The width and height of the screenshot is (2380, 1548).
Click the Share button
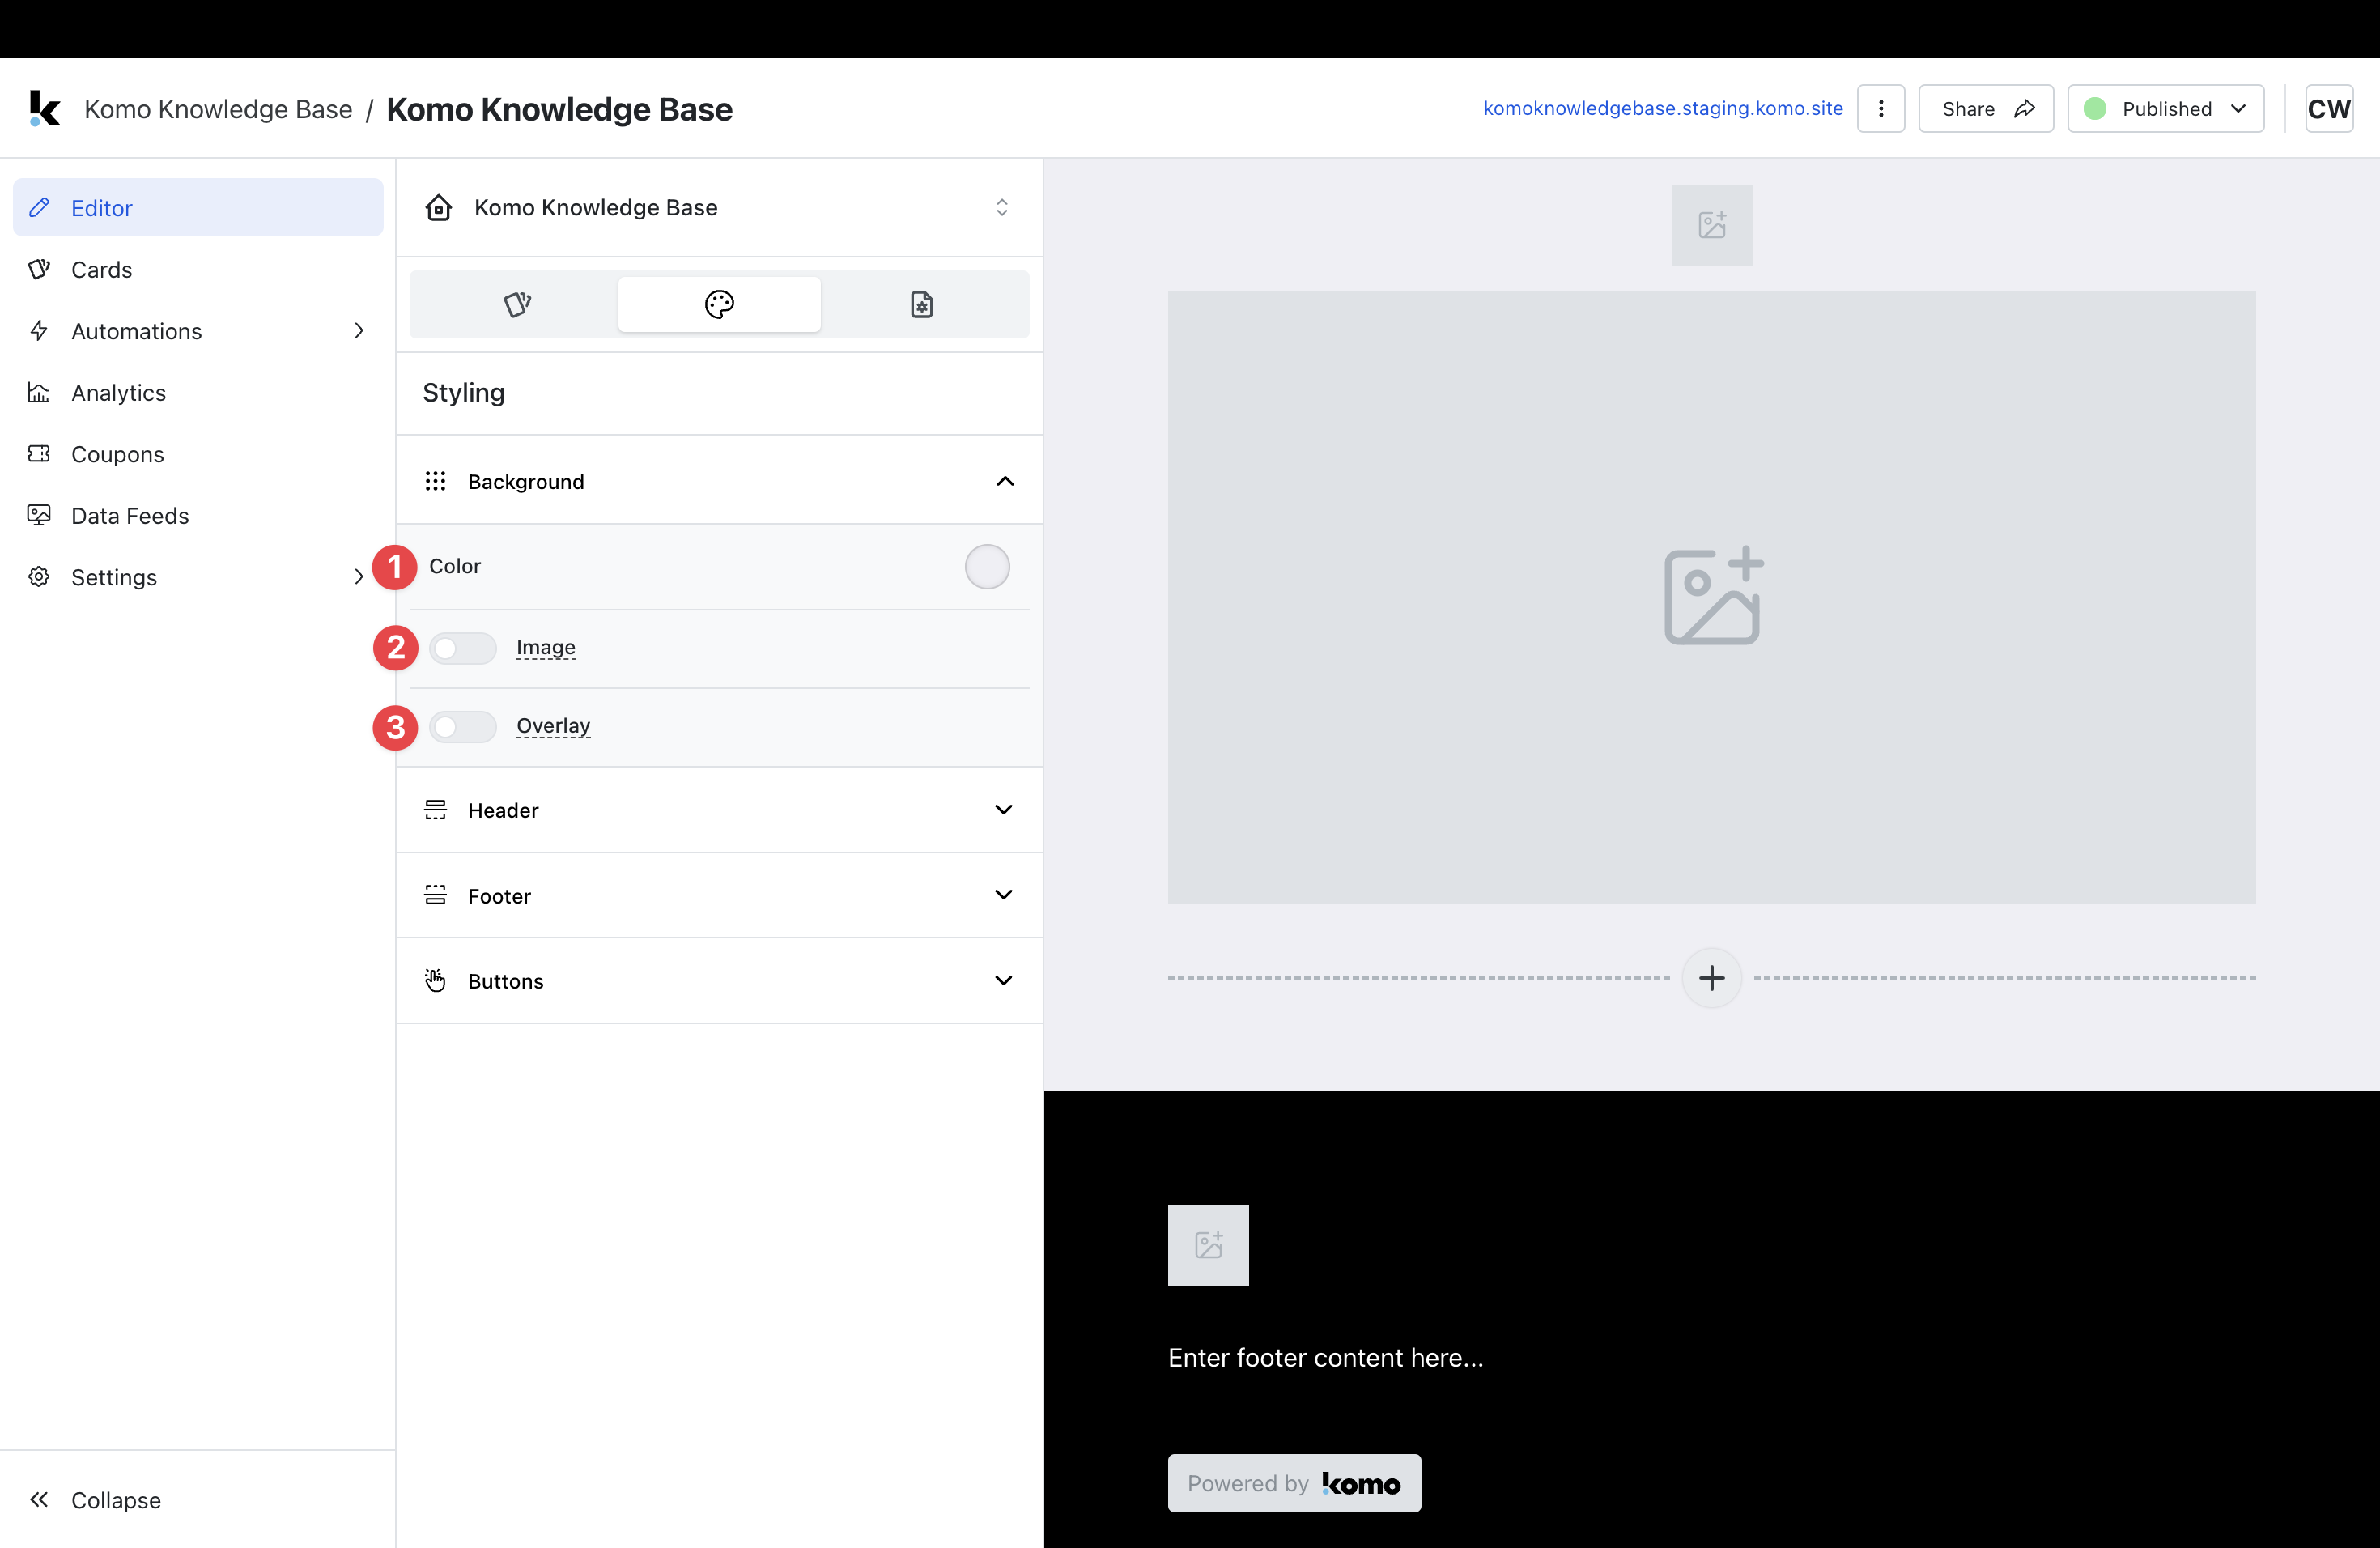click(x=1985, y=109)
